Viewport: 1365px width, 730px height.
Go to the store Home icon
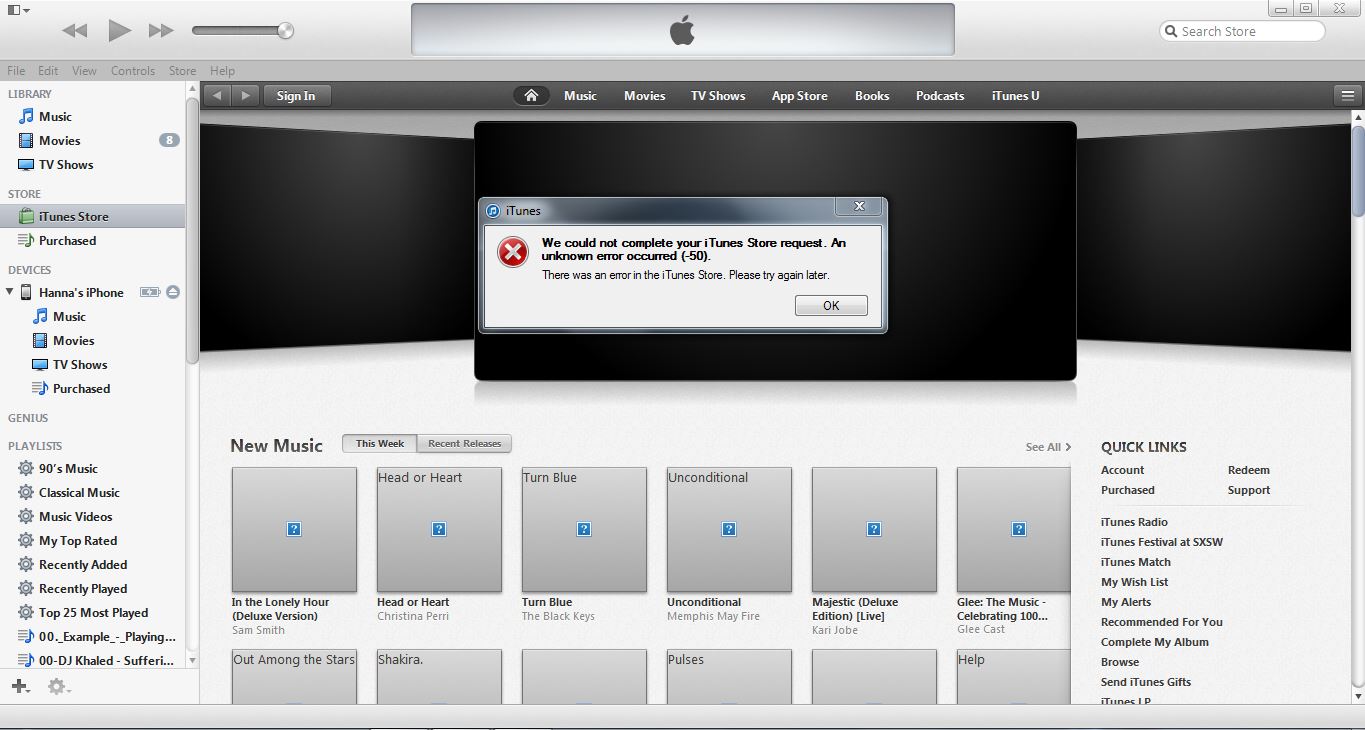point(531,96)
